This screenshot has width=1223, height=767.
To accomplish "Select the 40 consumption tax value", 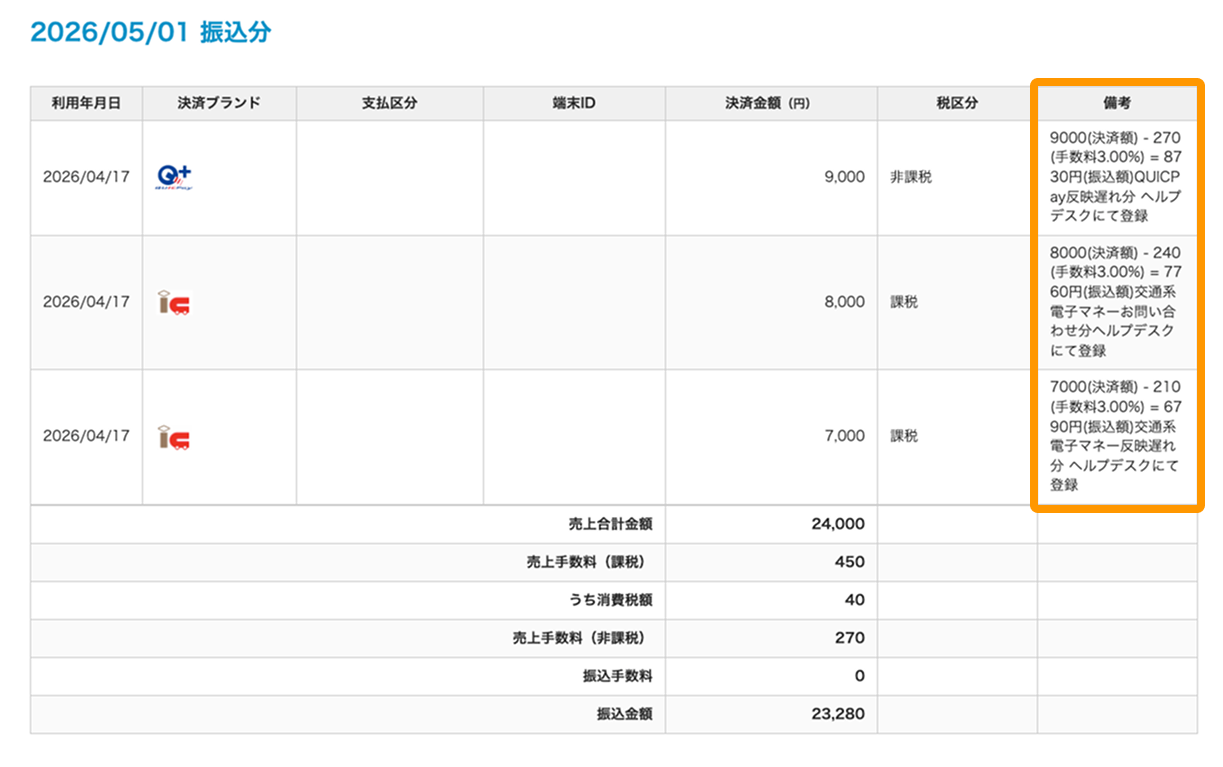I will [855, 600].
